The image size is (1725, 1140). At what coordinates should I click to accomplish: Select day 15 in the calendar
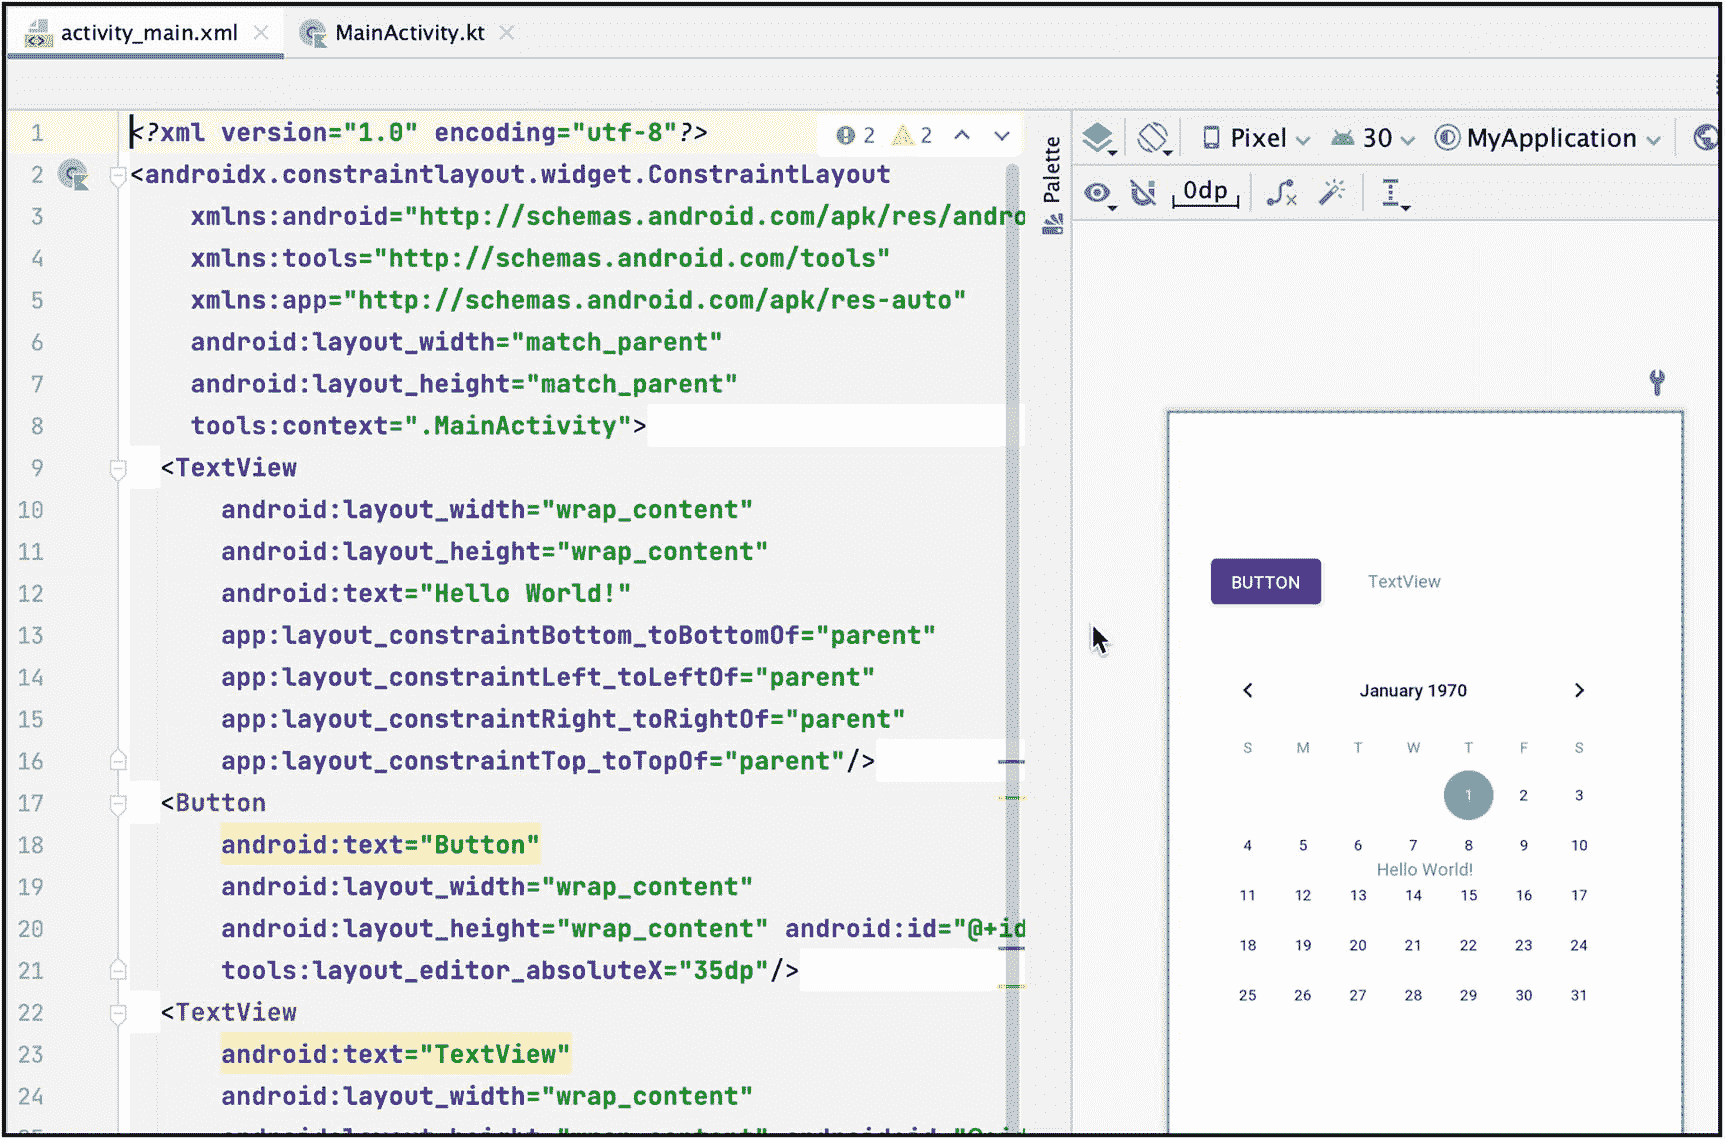pos(1468,895)
